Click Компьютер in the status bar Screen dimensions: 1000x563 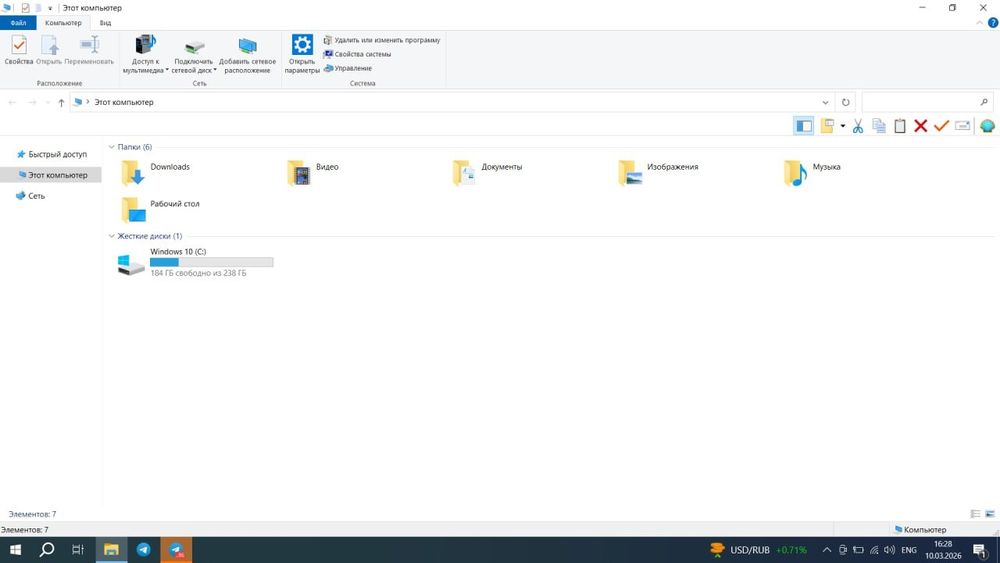tap(920, 529)
